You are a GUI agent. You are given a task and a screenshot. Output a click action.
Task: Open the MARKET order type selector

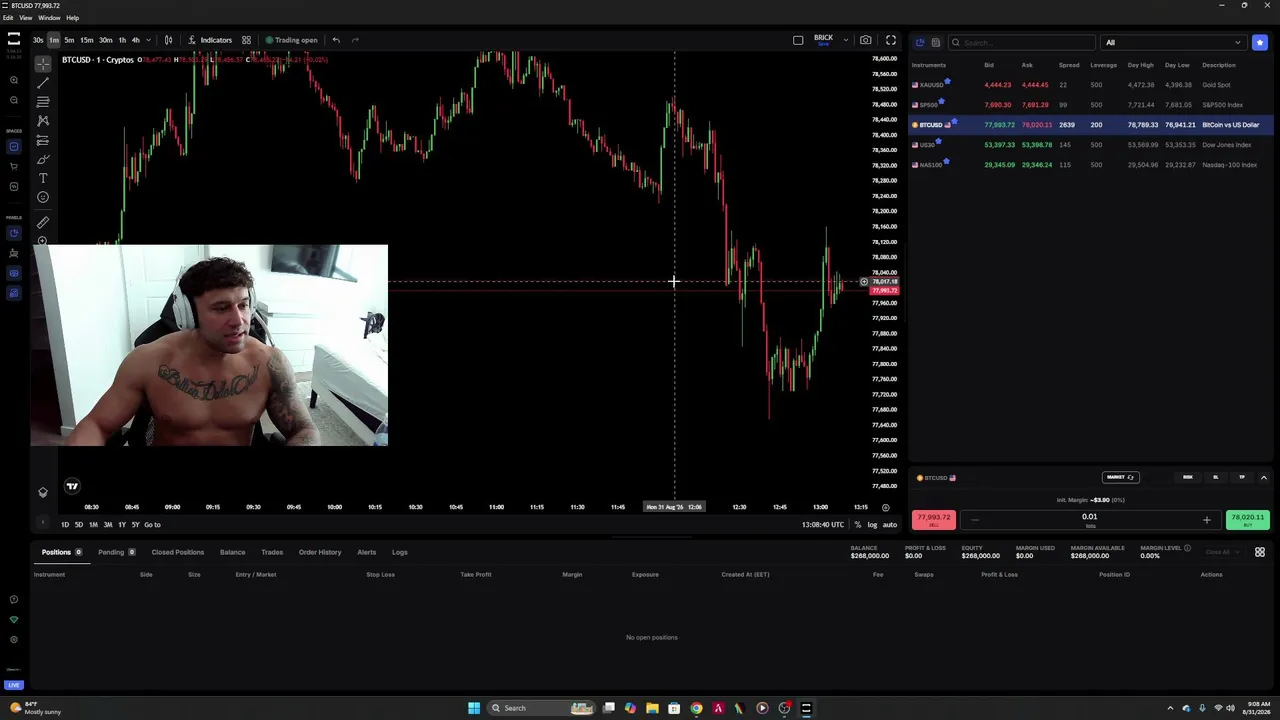point(1119,477)
